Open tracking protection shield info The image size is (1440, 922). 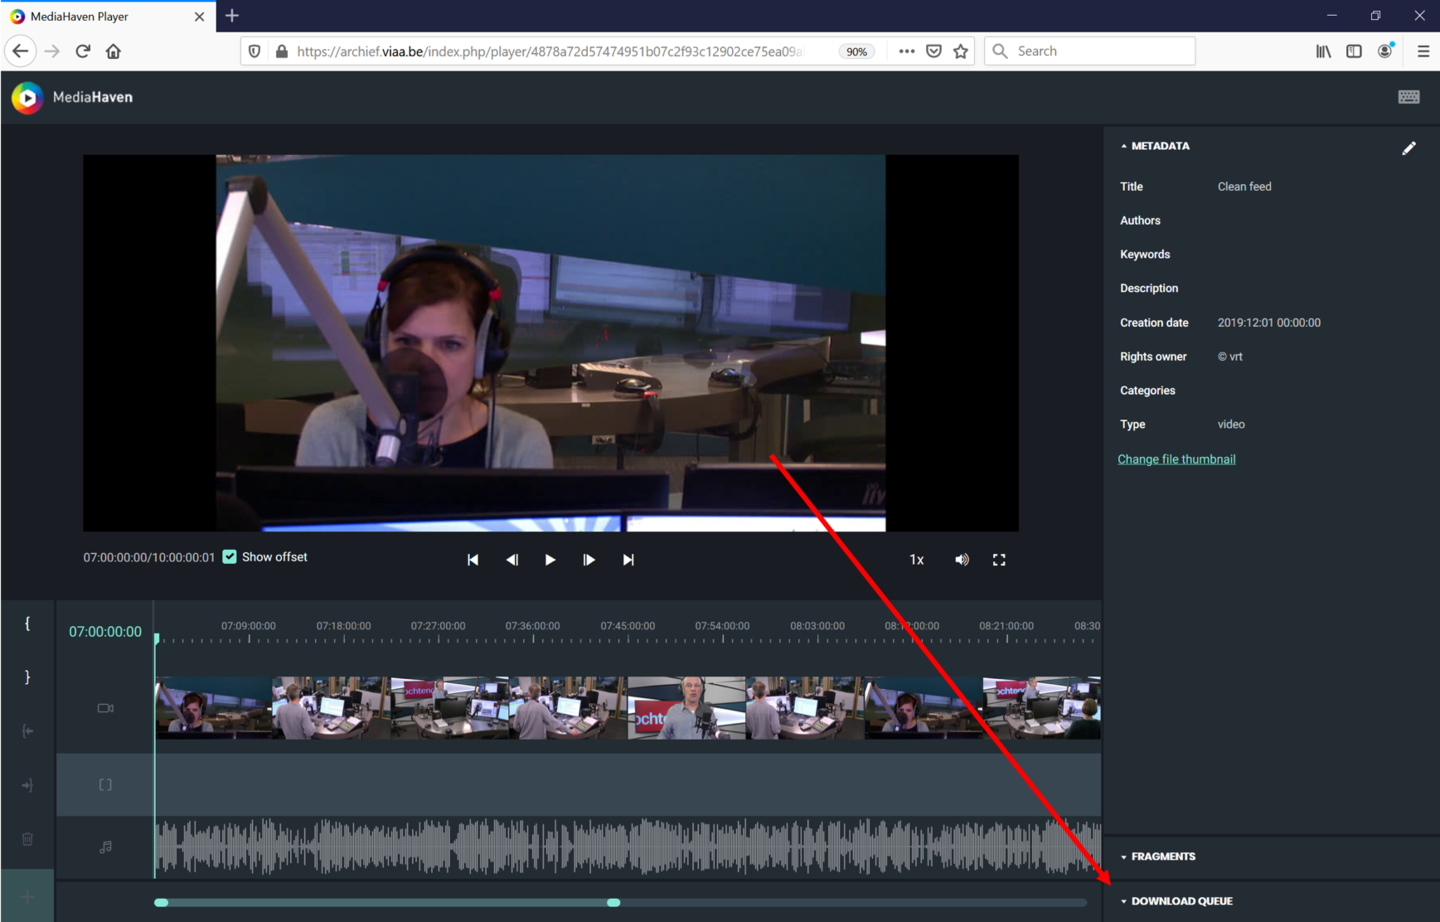click(255, 51)
